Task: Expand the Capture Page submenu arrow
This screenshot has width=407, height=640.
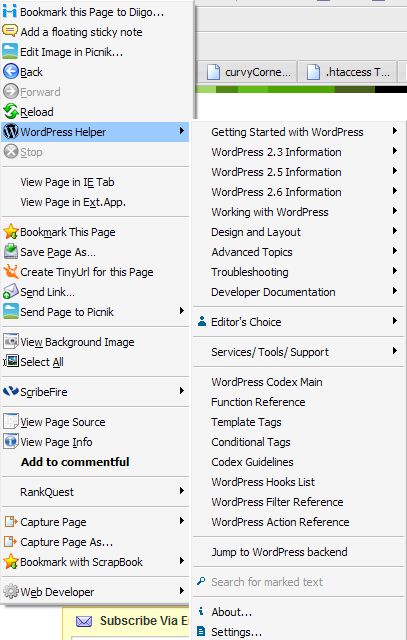Action: click(x=182, y=520)
